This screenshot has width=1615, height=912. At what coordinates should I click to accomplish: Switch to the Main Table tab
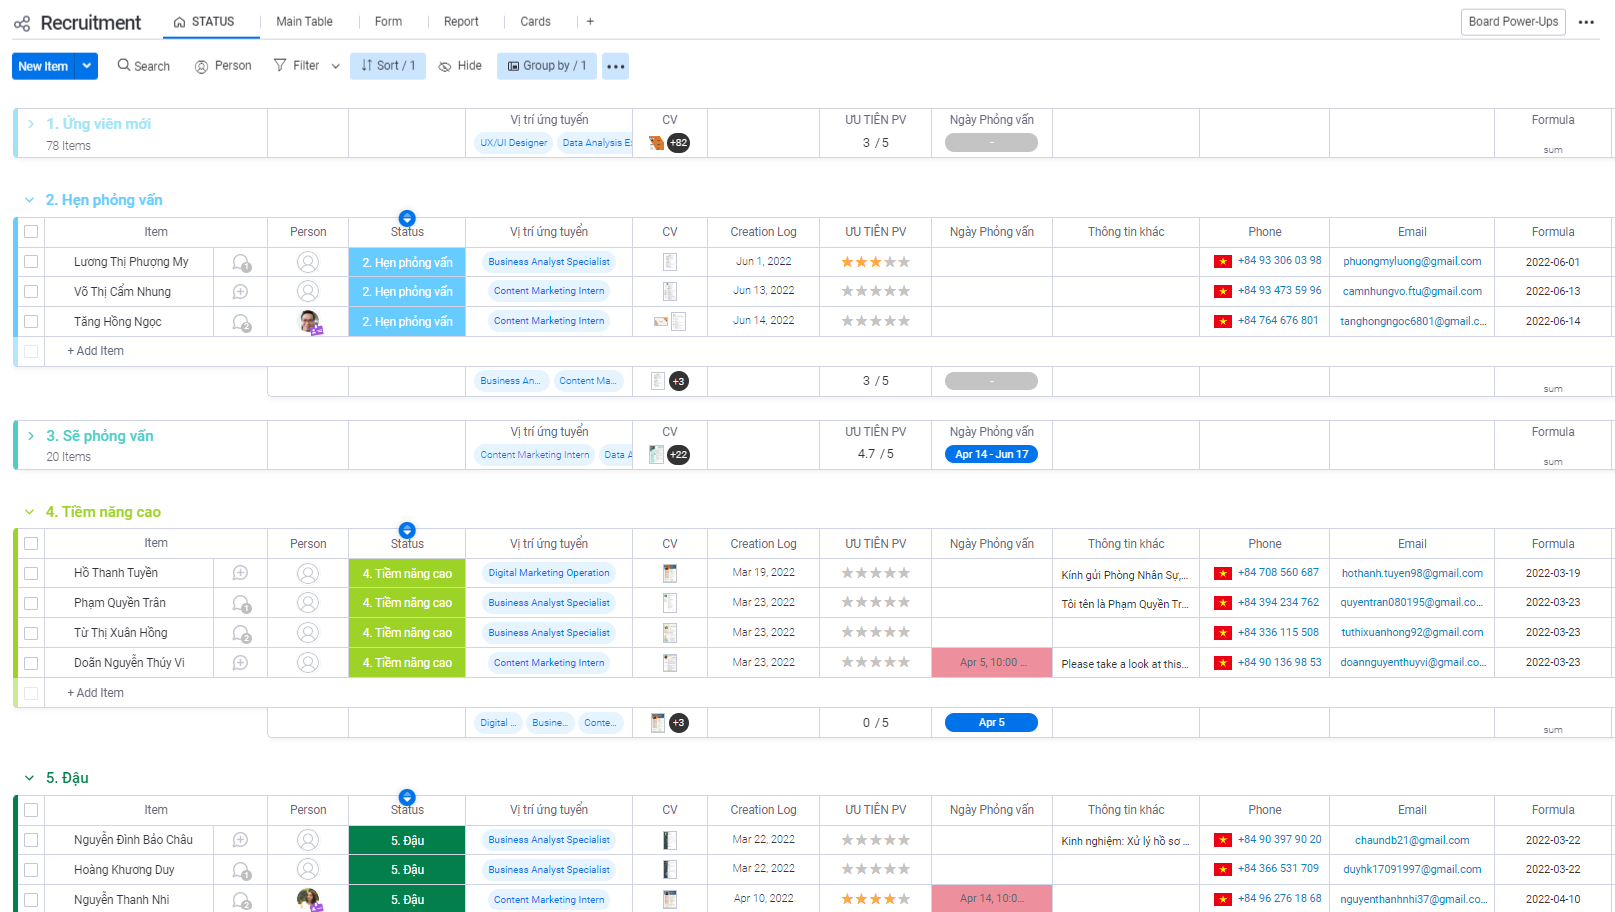[304, 21]
